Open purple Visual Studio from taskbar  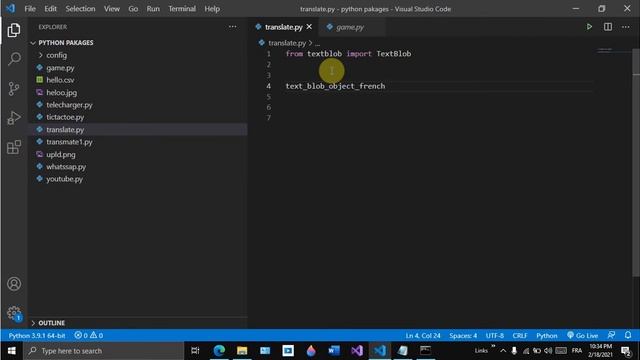357,351
